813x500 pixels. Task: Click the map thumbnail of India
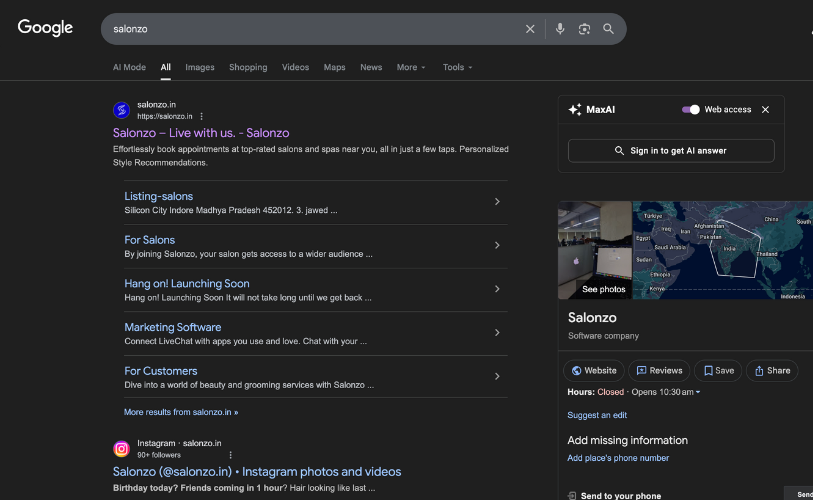coord(722,250)
